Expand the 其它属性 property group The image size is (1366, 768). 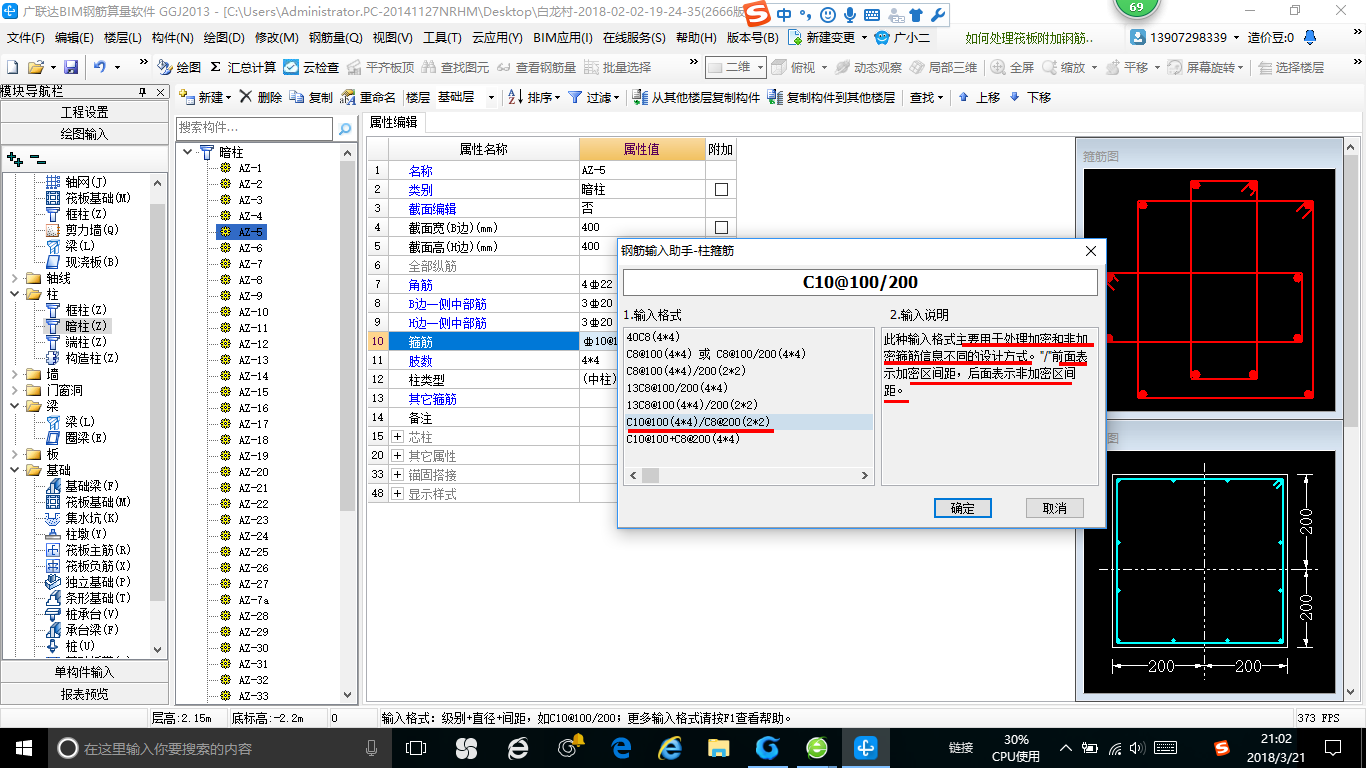397,456
